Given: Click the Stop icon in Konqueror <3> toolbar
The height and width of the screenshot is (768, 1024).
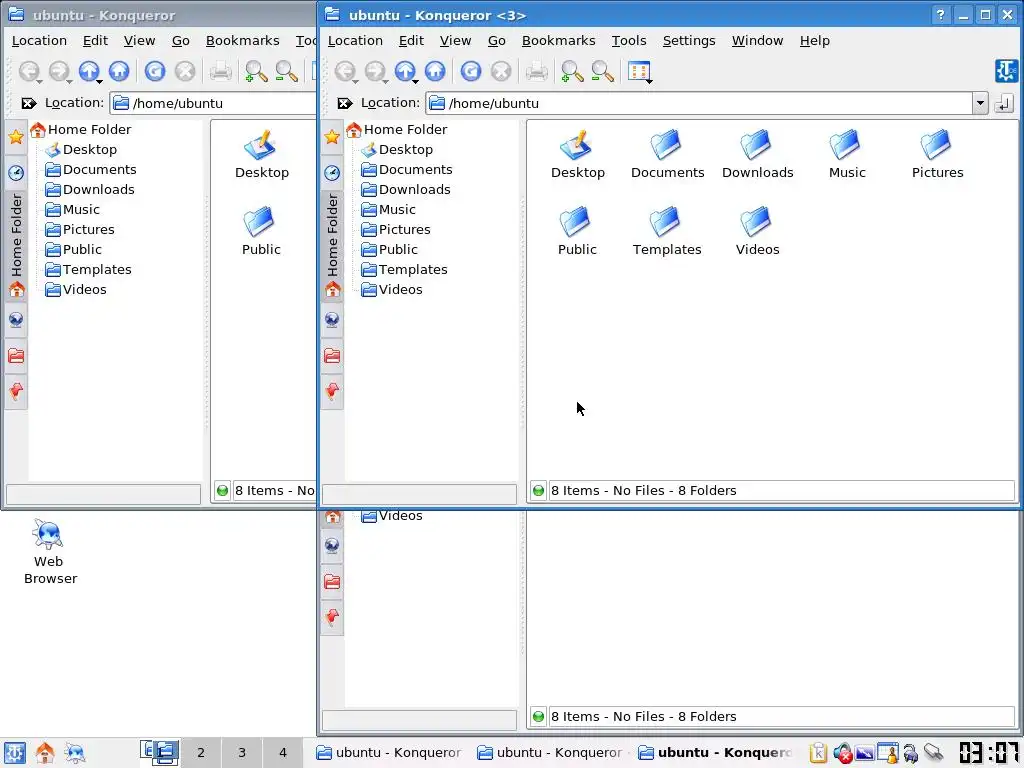Looking at the screenshot, I should (x=501, y=71).
